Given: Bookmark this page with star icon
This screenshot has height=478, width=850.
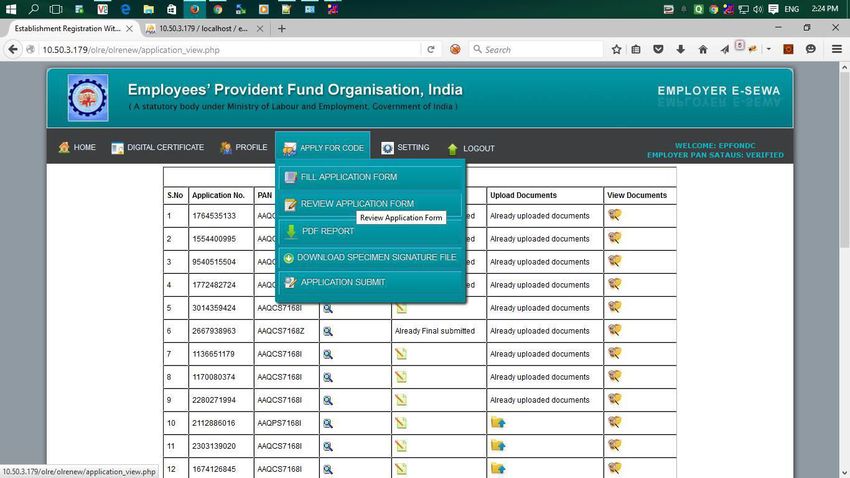Looking at the screenshot, I should (616, 49).
